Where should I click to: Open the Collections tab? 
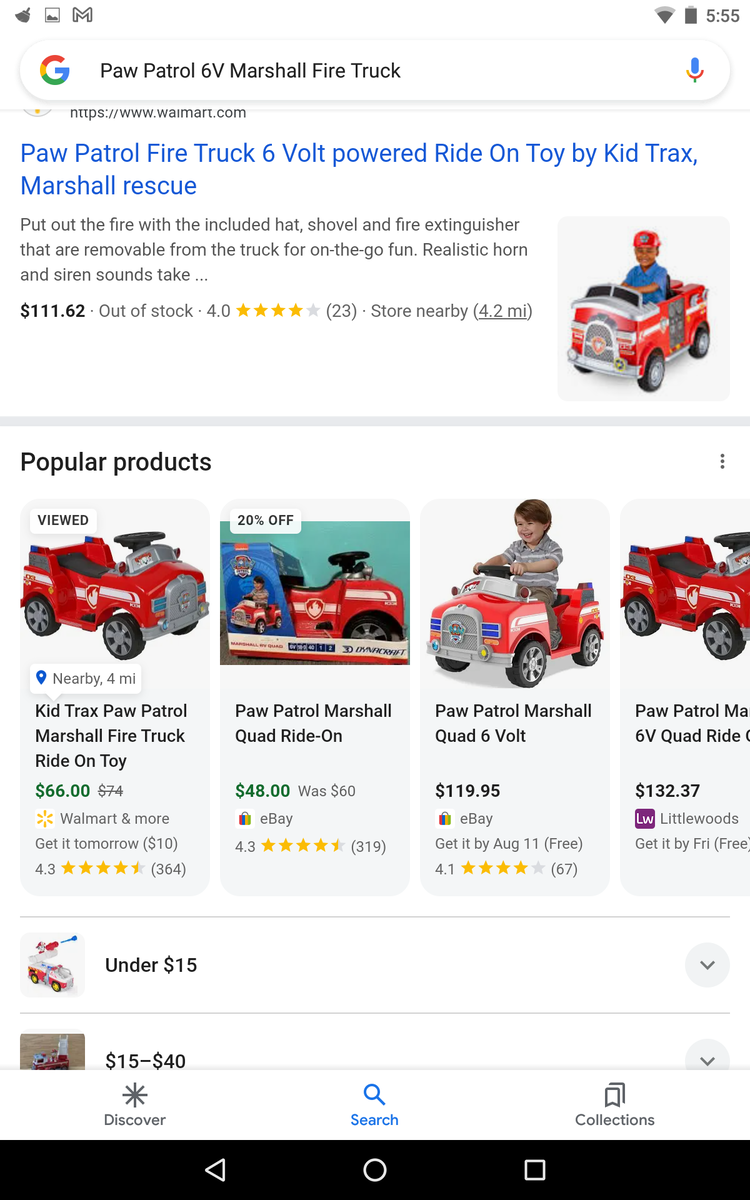(614, 1104)
